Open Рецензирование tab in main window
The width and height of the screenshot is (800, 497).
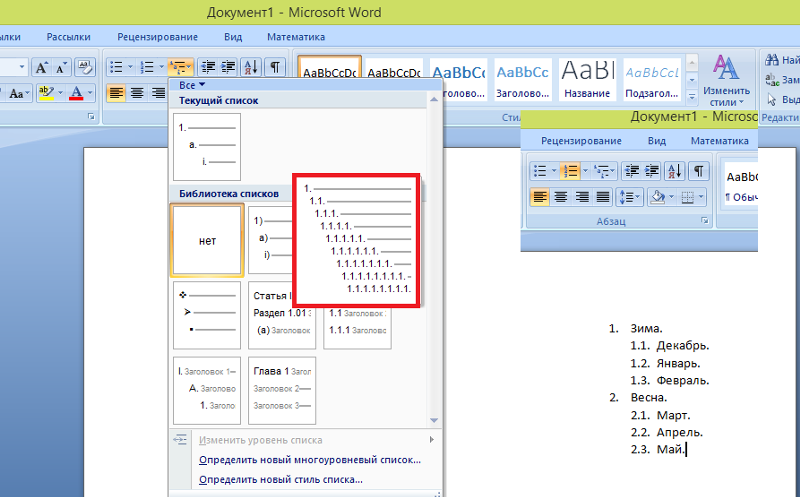pyautogui.click(x=158, y=37)
